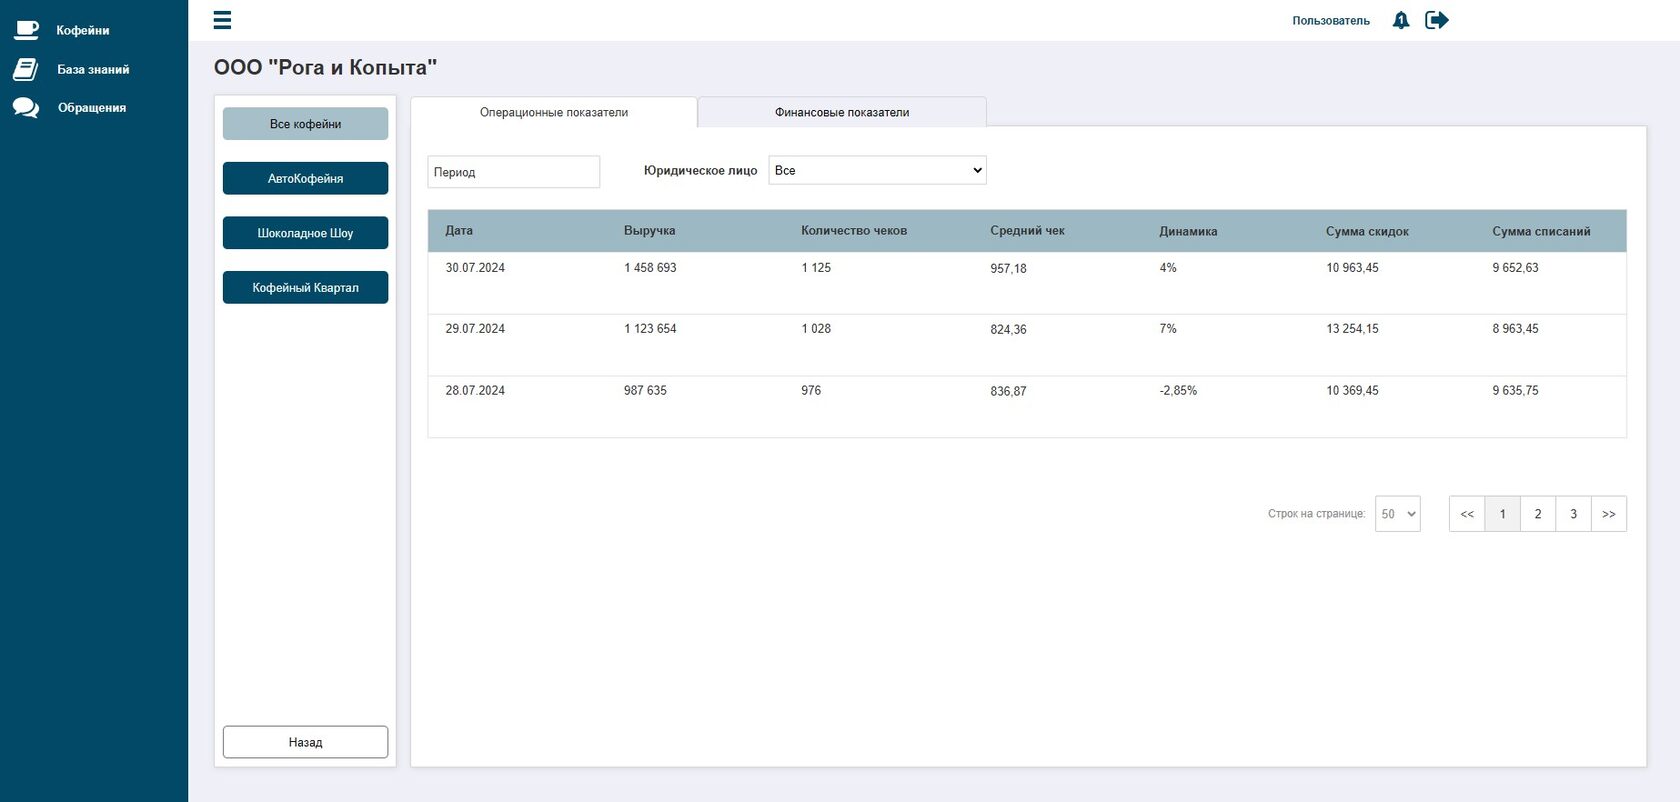Viewport: 1680px width, 802px height.
Task: Click the Пользователь profile link
Action: click(x=1331, y=20)
